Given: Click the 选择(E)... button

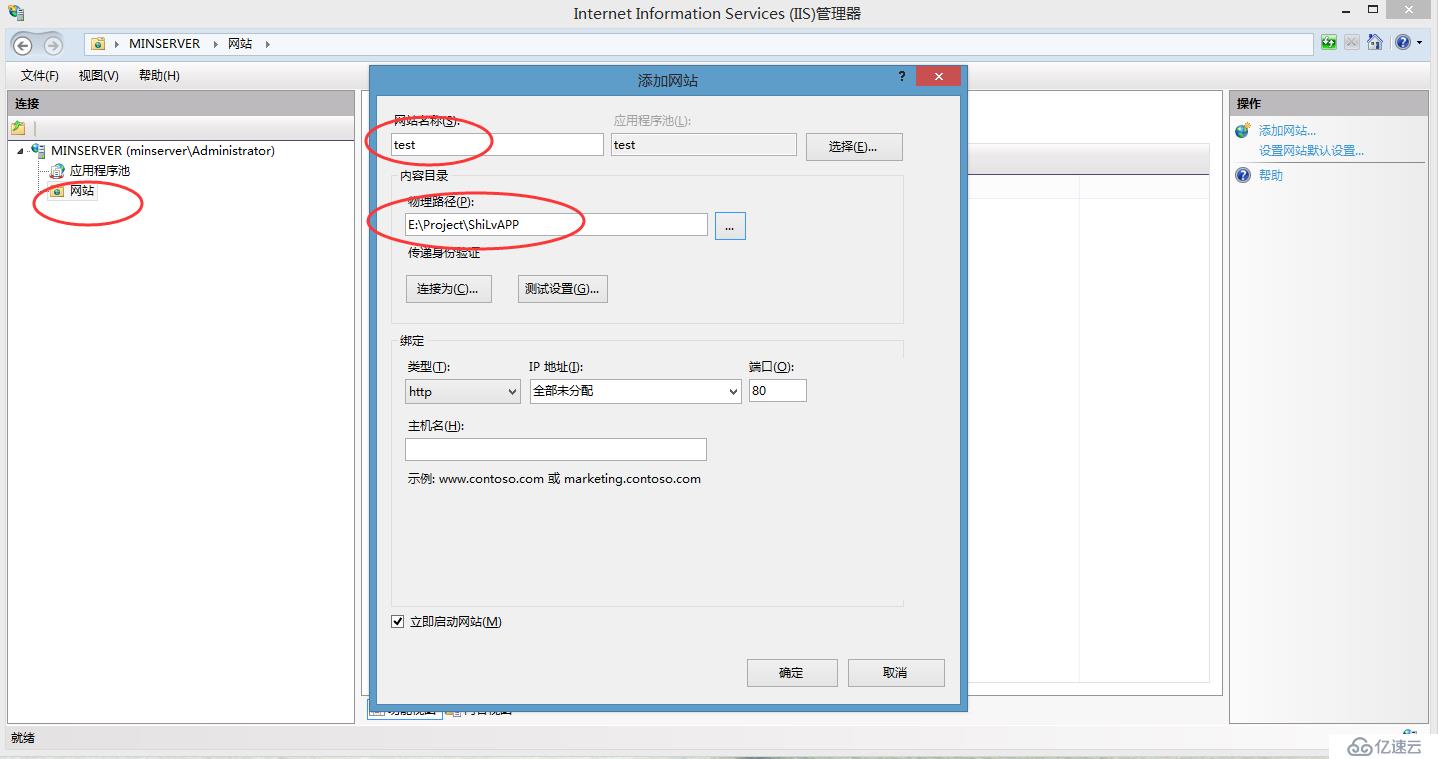Looking at the screenshot, I should 854,146.
